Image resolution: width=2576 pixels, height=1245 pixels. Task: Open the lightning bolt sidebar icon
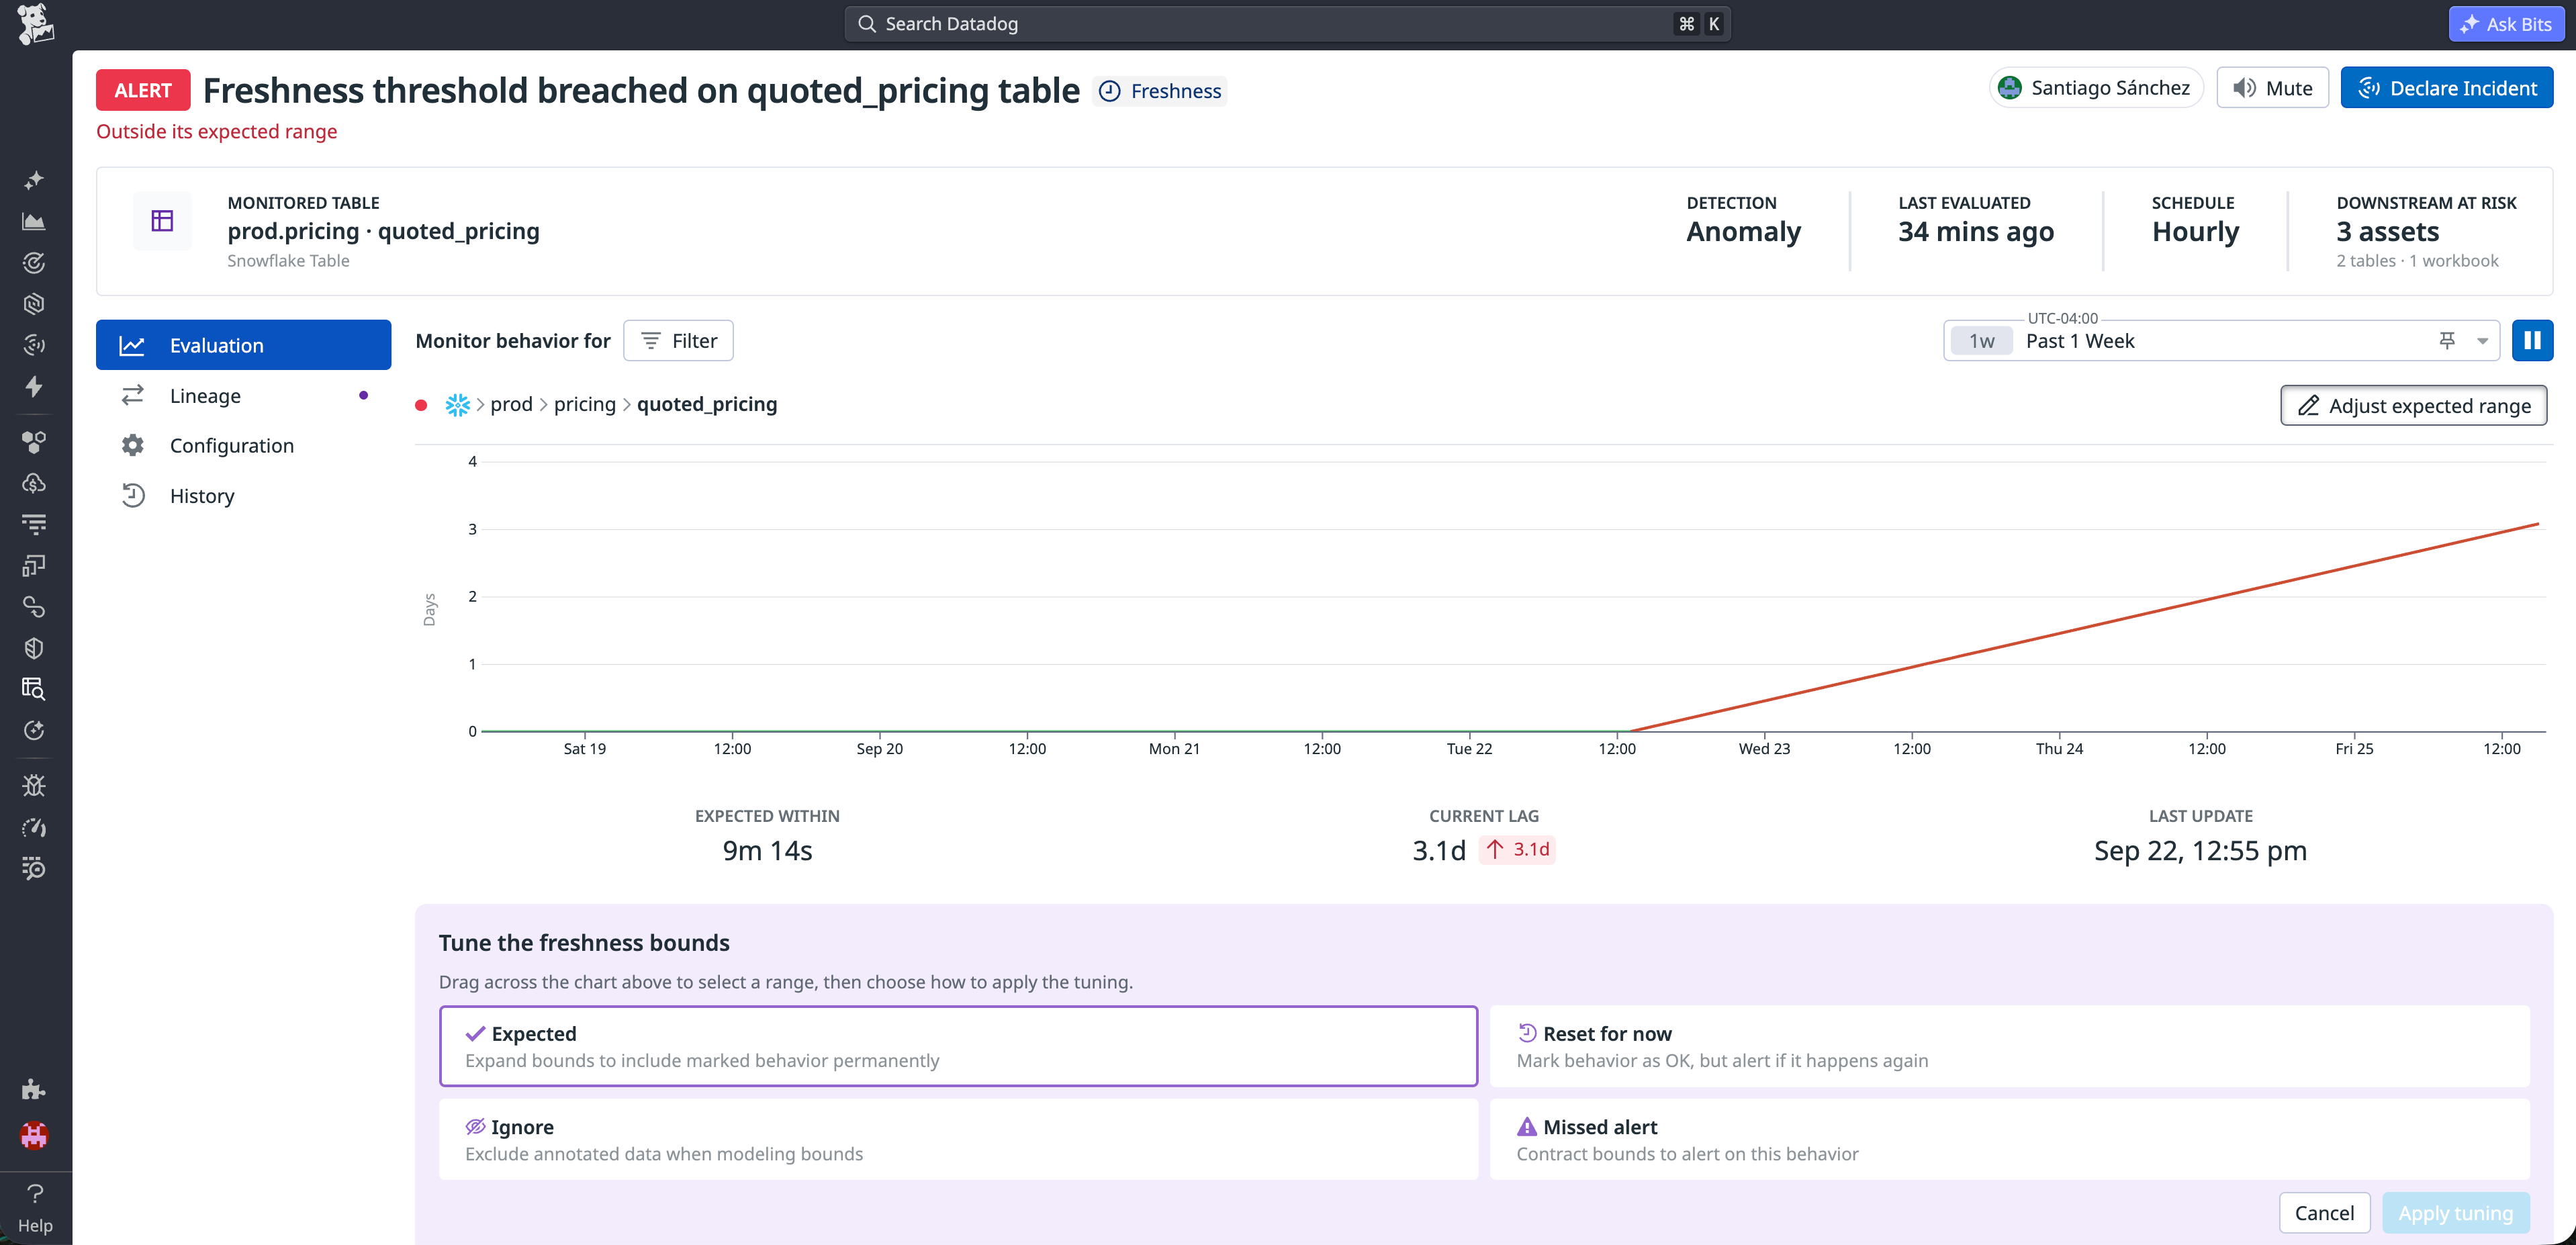coord(34,386)
